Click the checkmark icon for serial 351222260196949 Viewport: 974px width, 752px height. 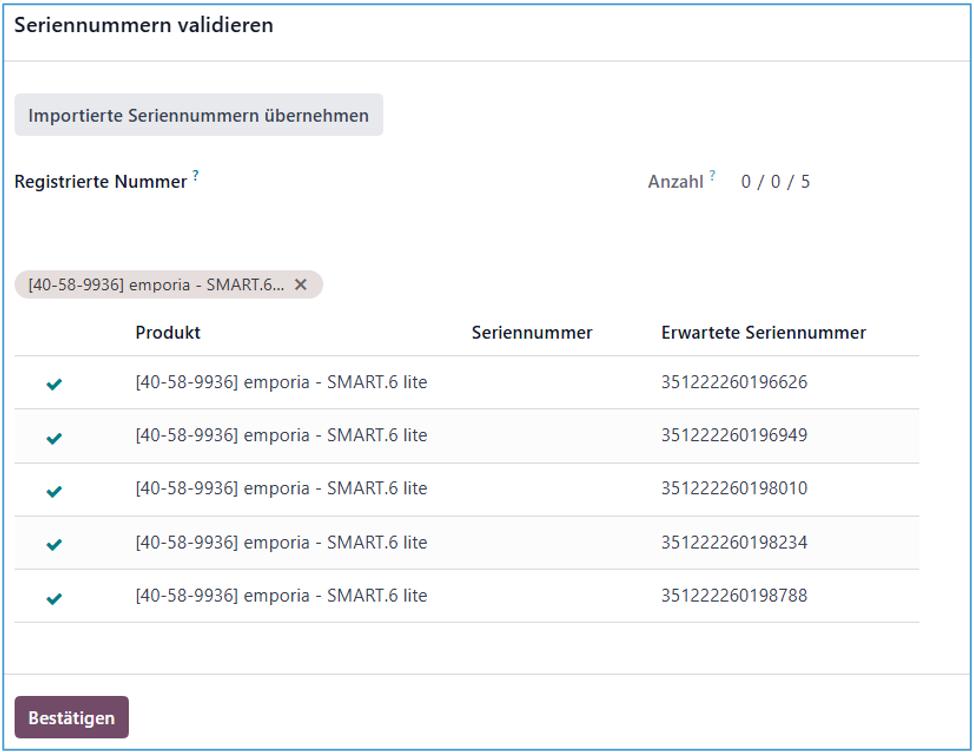54,437
